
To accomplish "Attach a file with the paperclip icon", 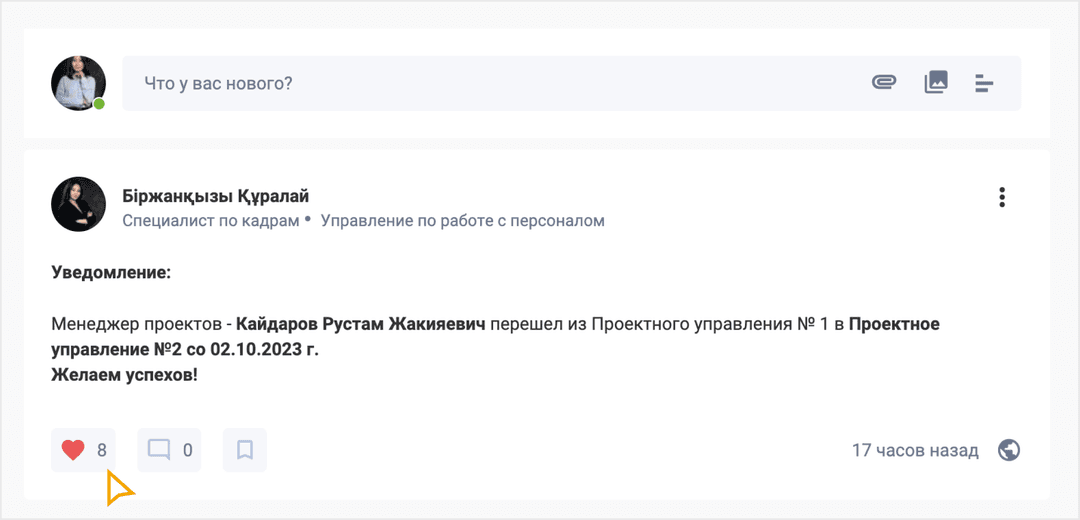I will coord(883,82).
